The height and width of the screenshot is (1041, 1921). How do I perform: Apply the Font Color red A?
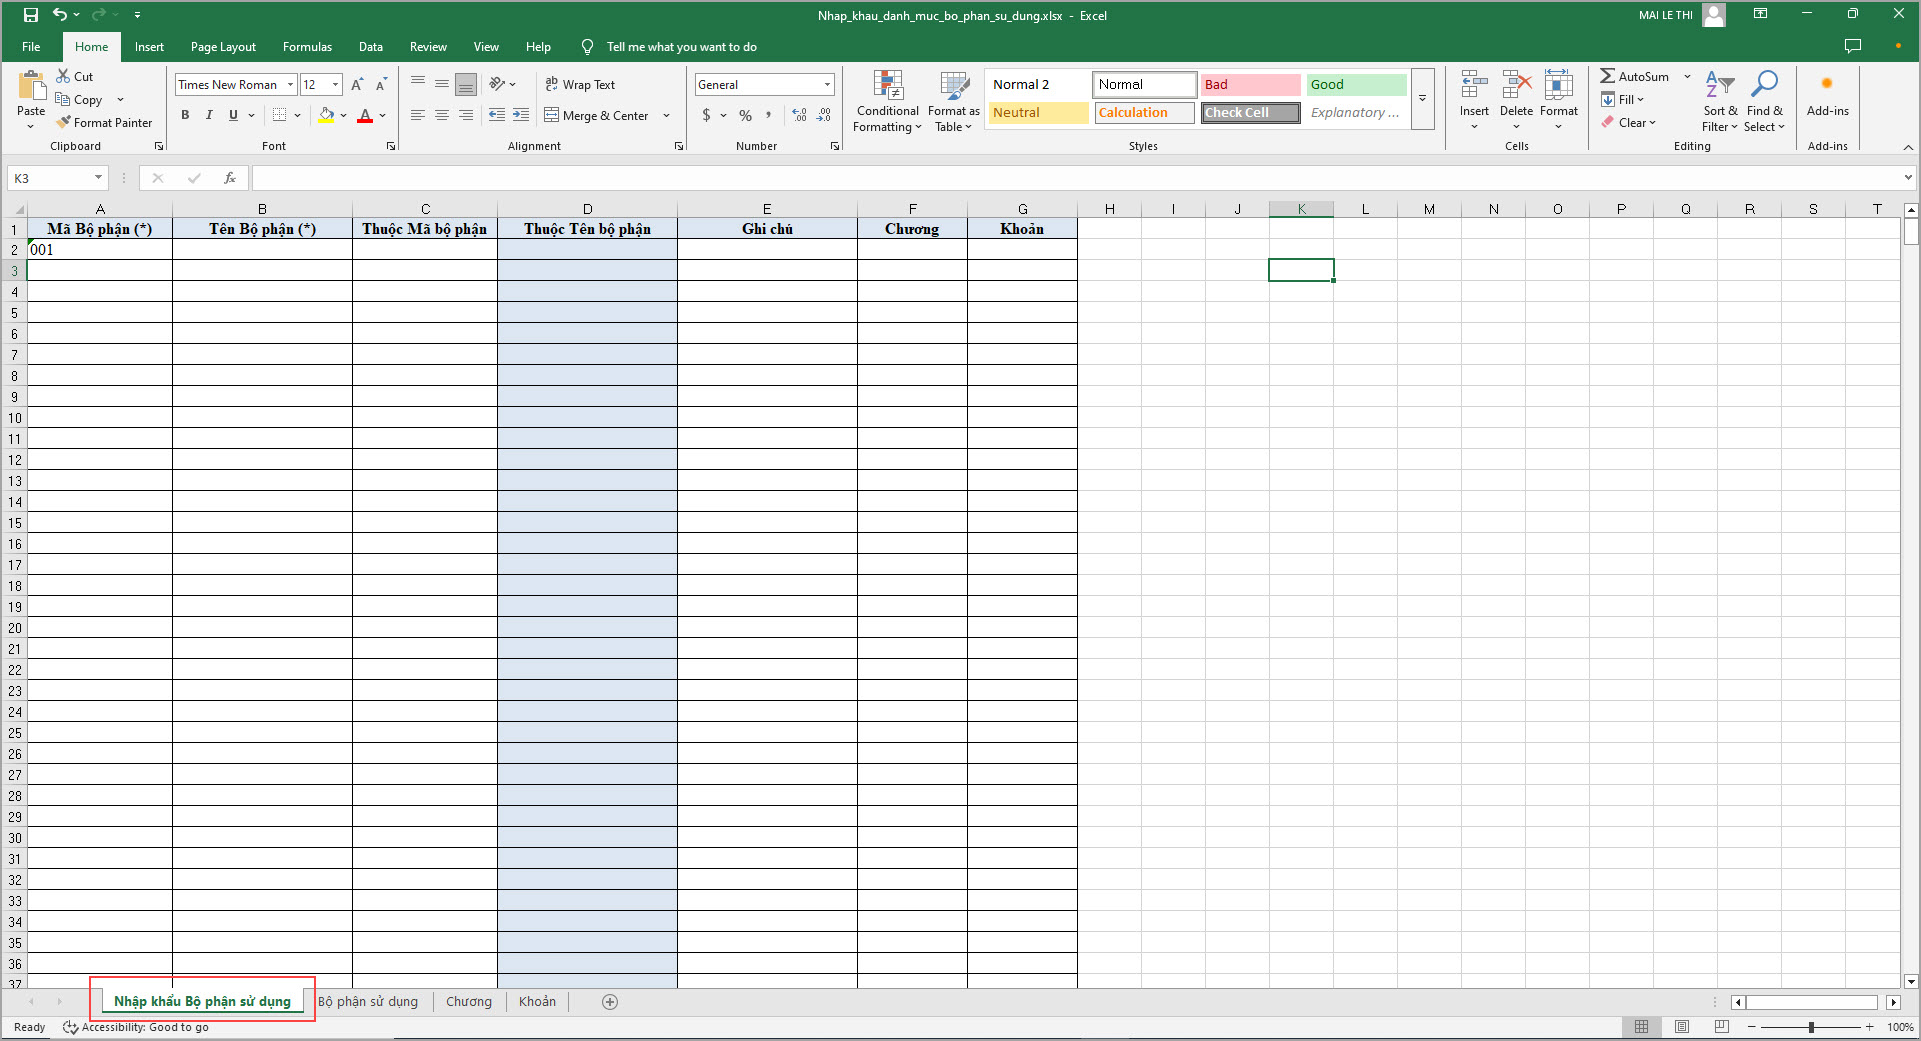pyautogui.click(x=365, y=115)
